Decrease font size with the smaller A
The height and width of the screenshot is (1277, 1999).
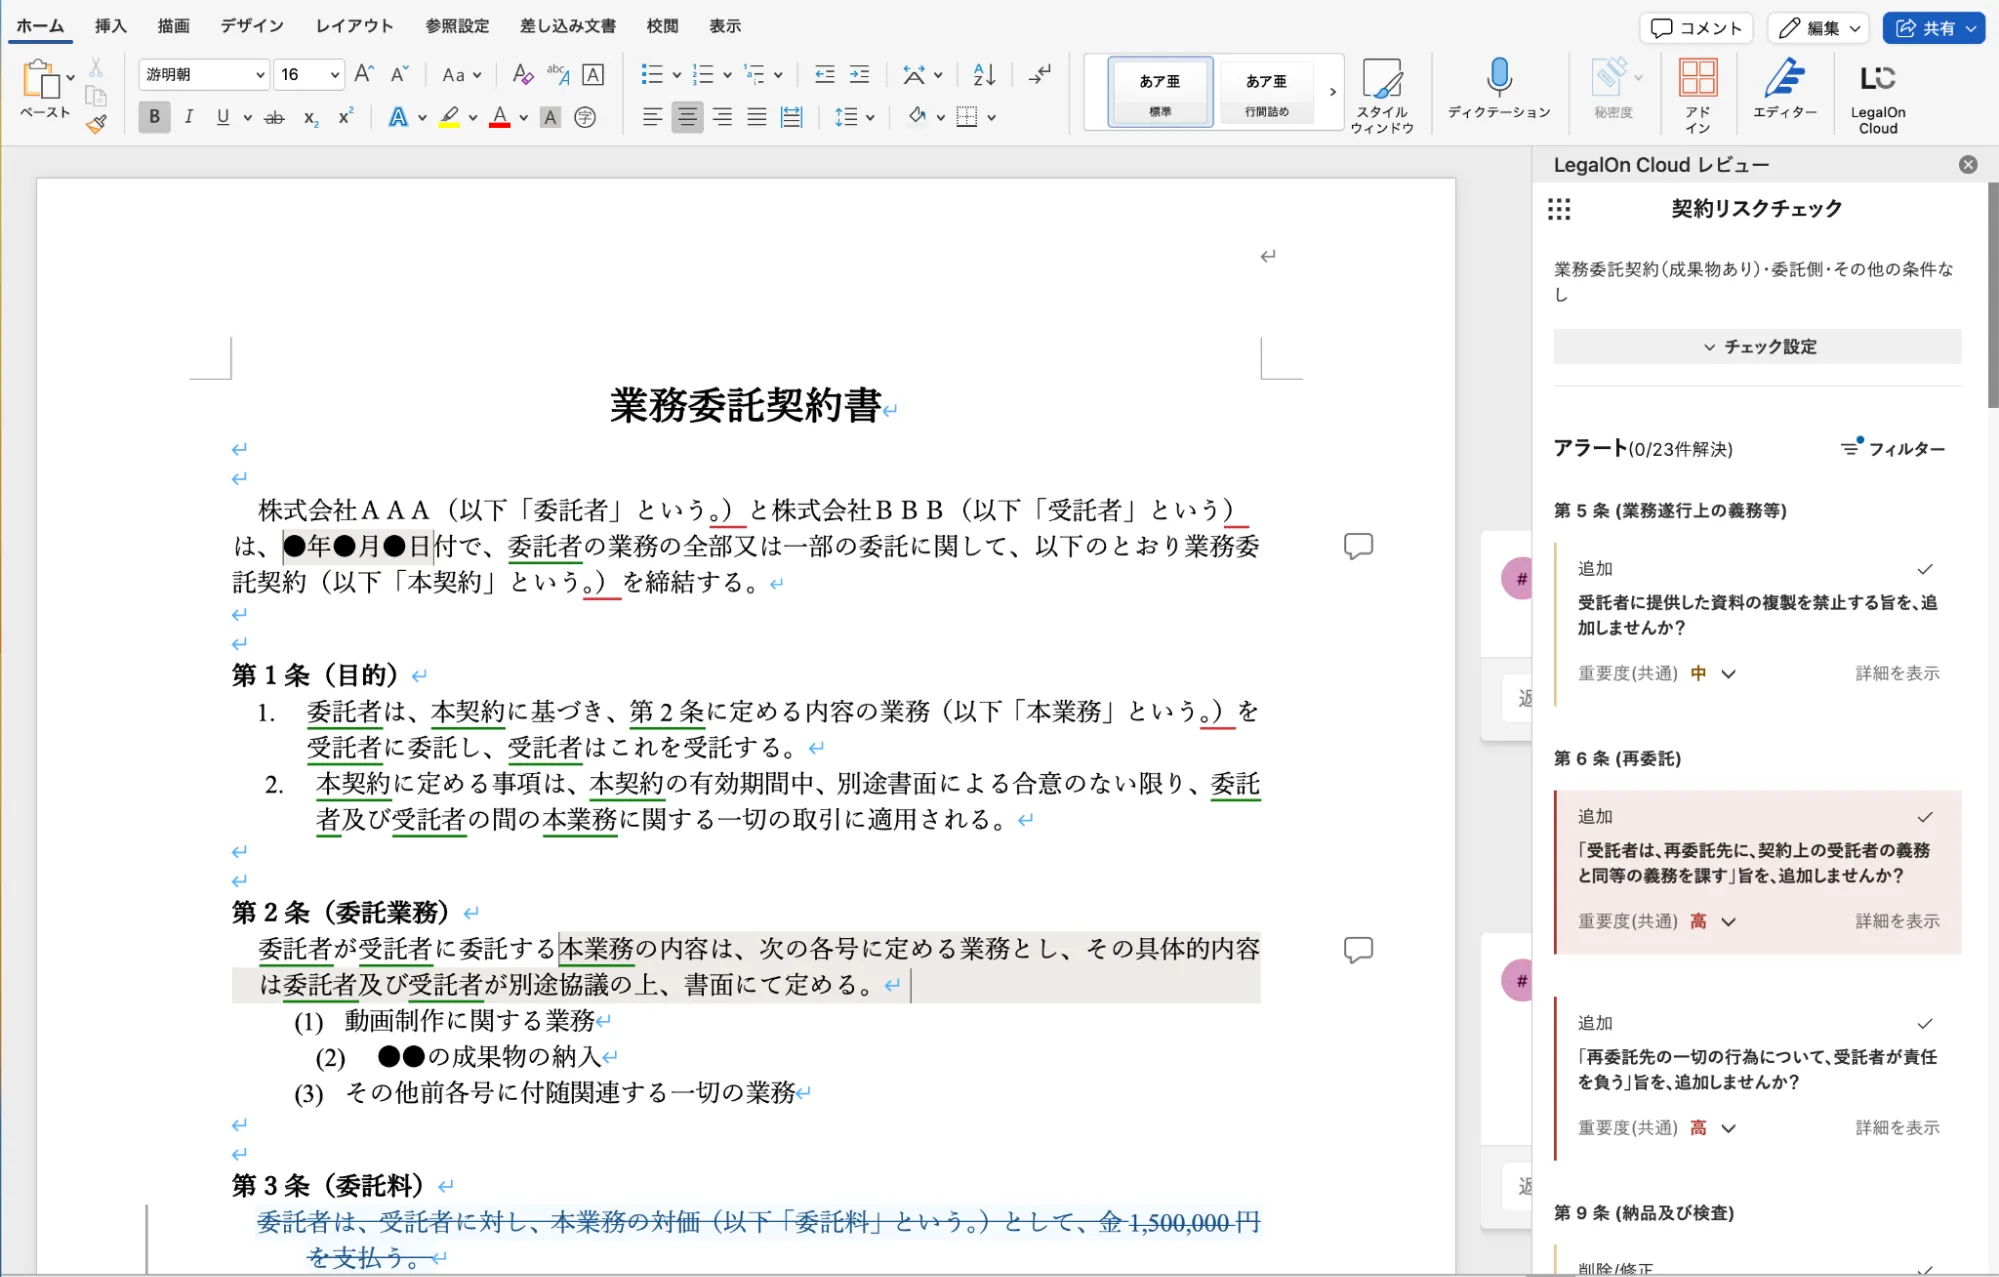[x=399, y=74]
